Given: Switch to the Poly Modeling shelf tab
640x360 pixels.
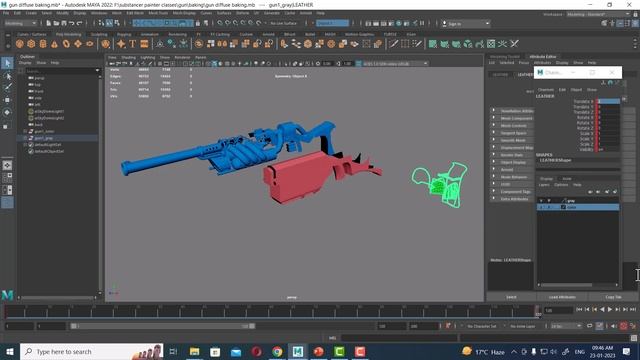Looking at the screenshot, I should pyautogui.click(x=69, y=34).
